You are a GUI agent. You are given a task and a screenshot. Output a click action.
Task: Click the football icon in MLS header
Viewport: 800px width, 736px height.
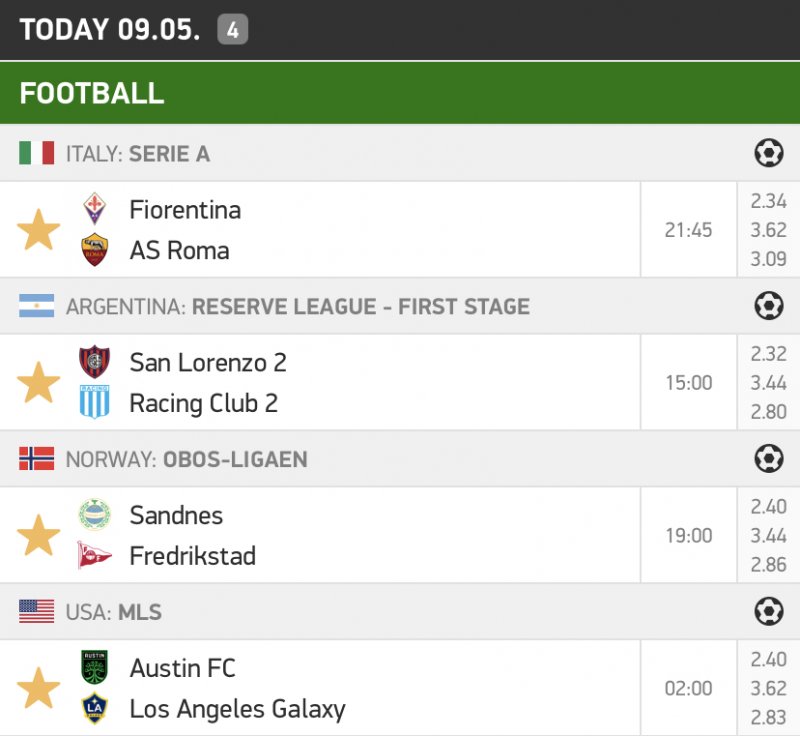768,611
